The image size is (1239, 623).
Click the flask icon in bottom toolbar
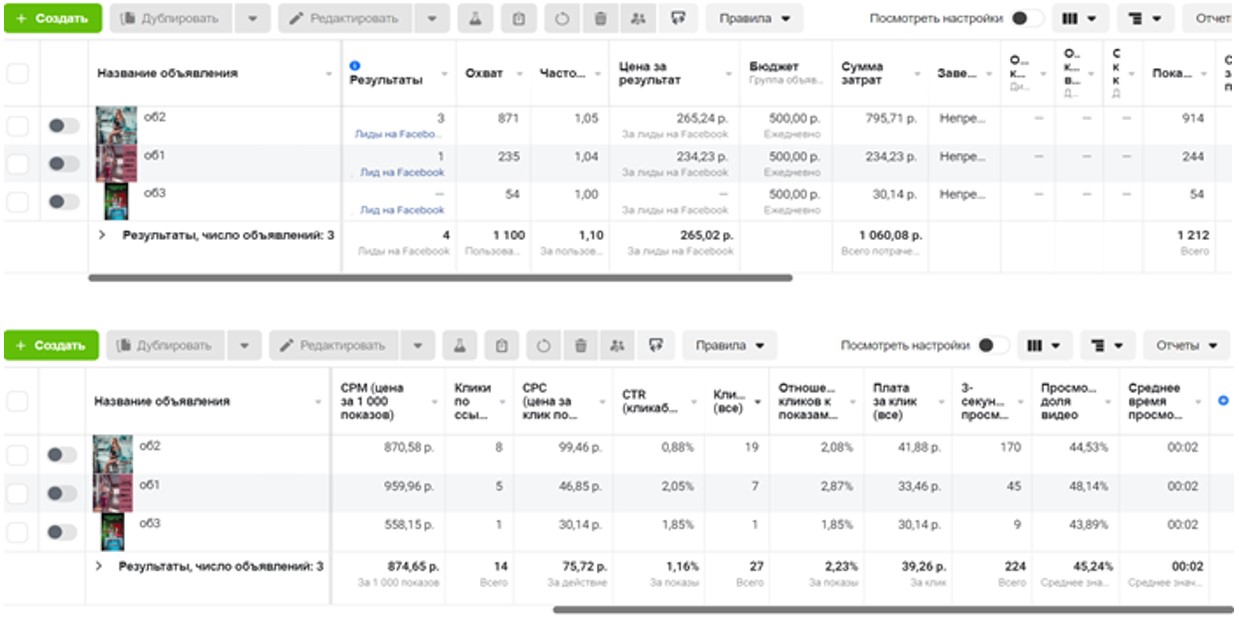[459, 345]
